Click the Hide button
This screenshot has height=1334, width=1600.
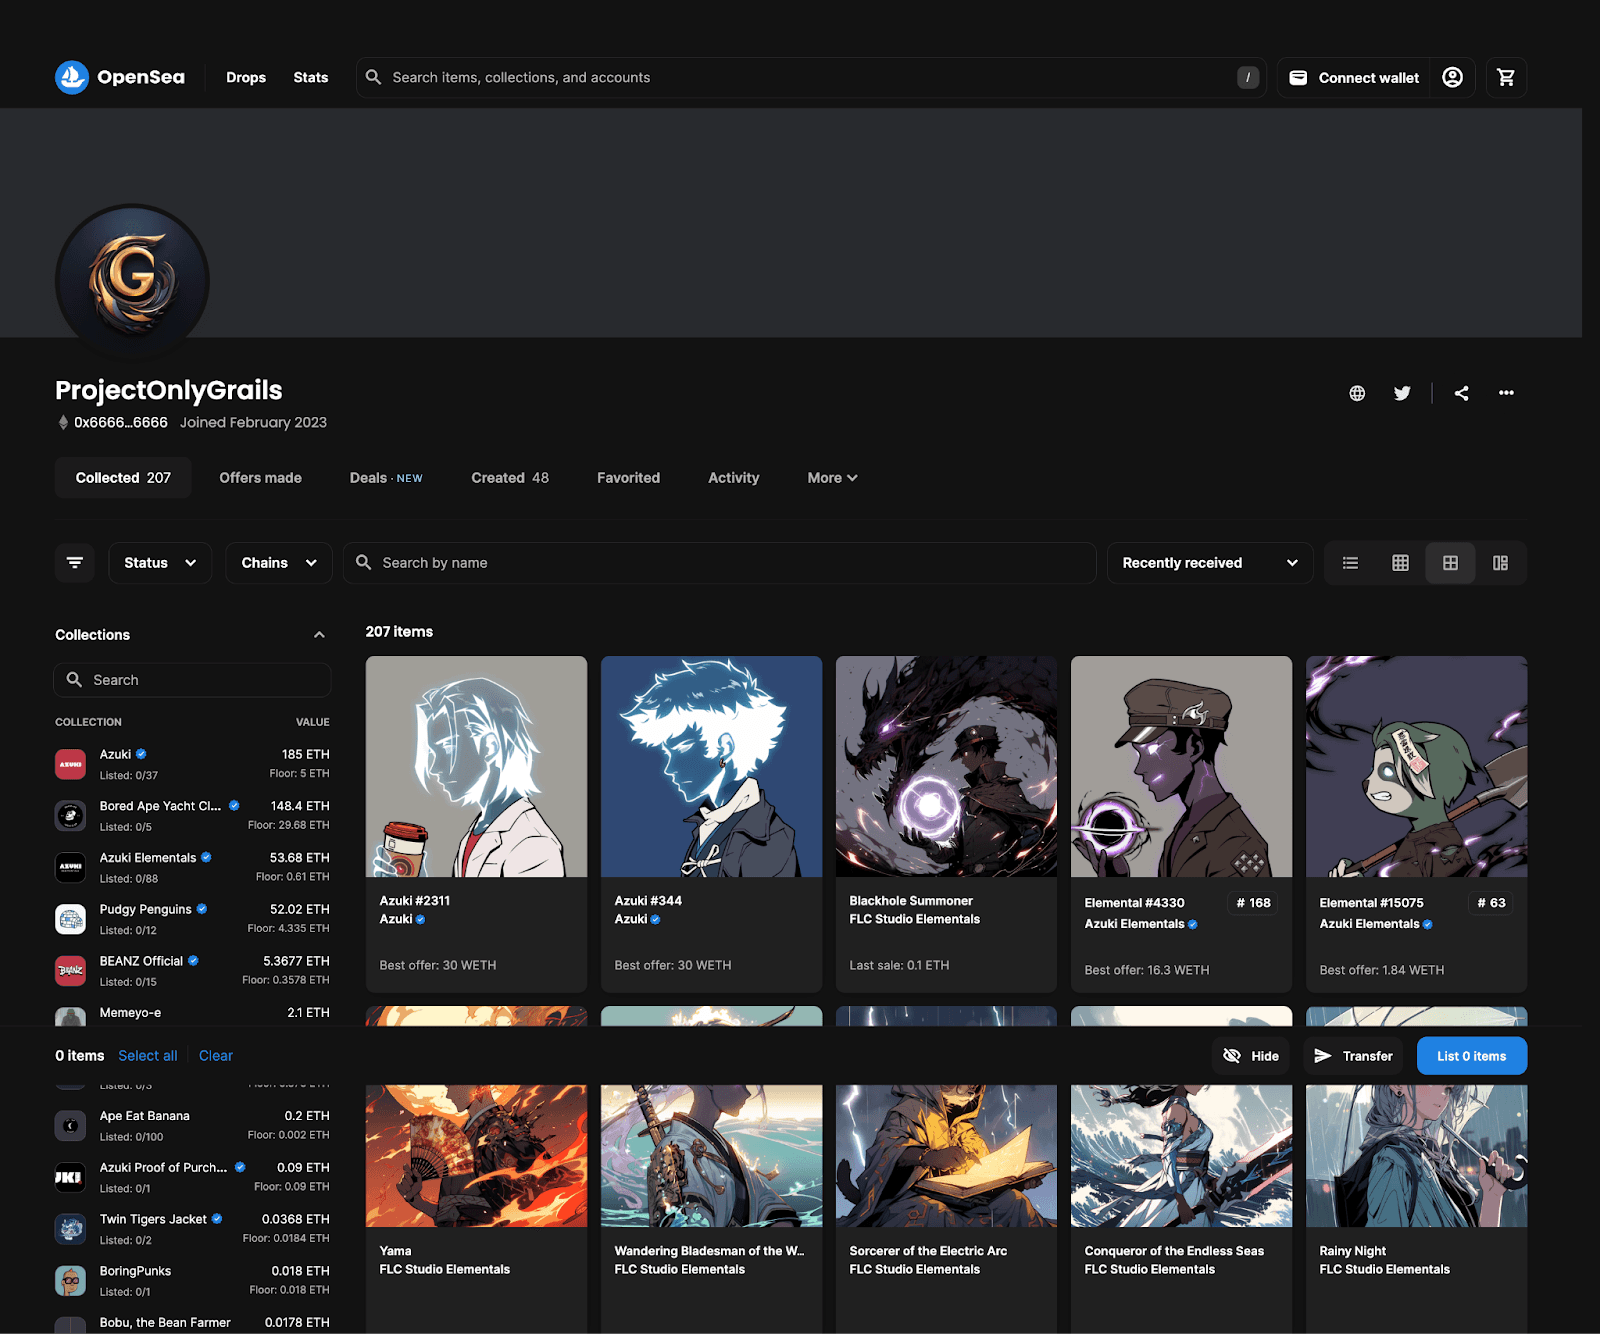click(1251, 1056)
